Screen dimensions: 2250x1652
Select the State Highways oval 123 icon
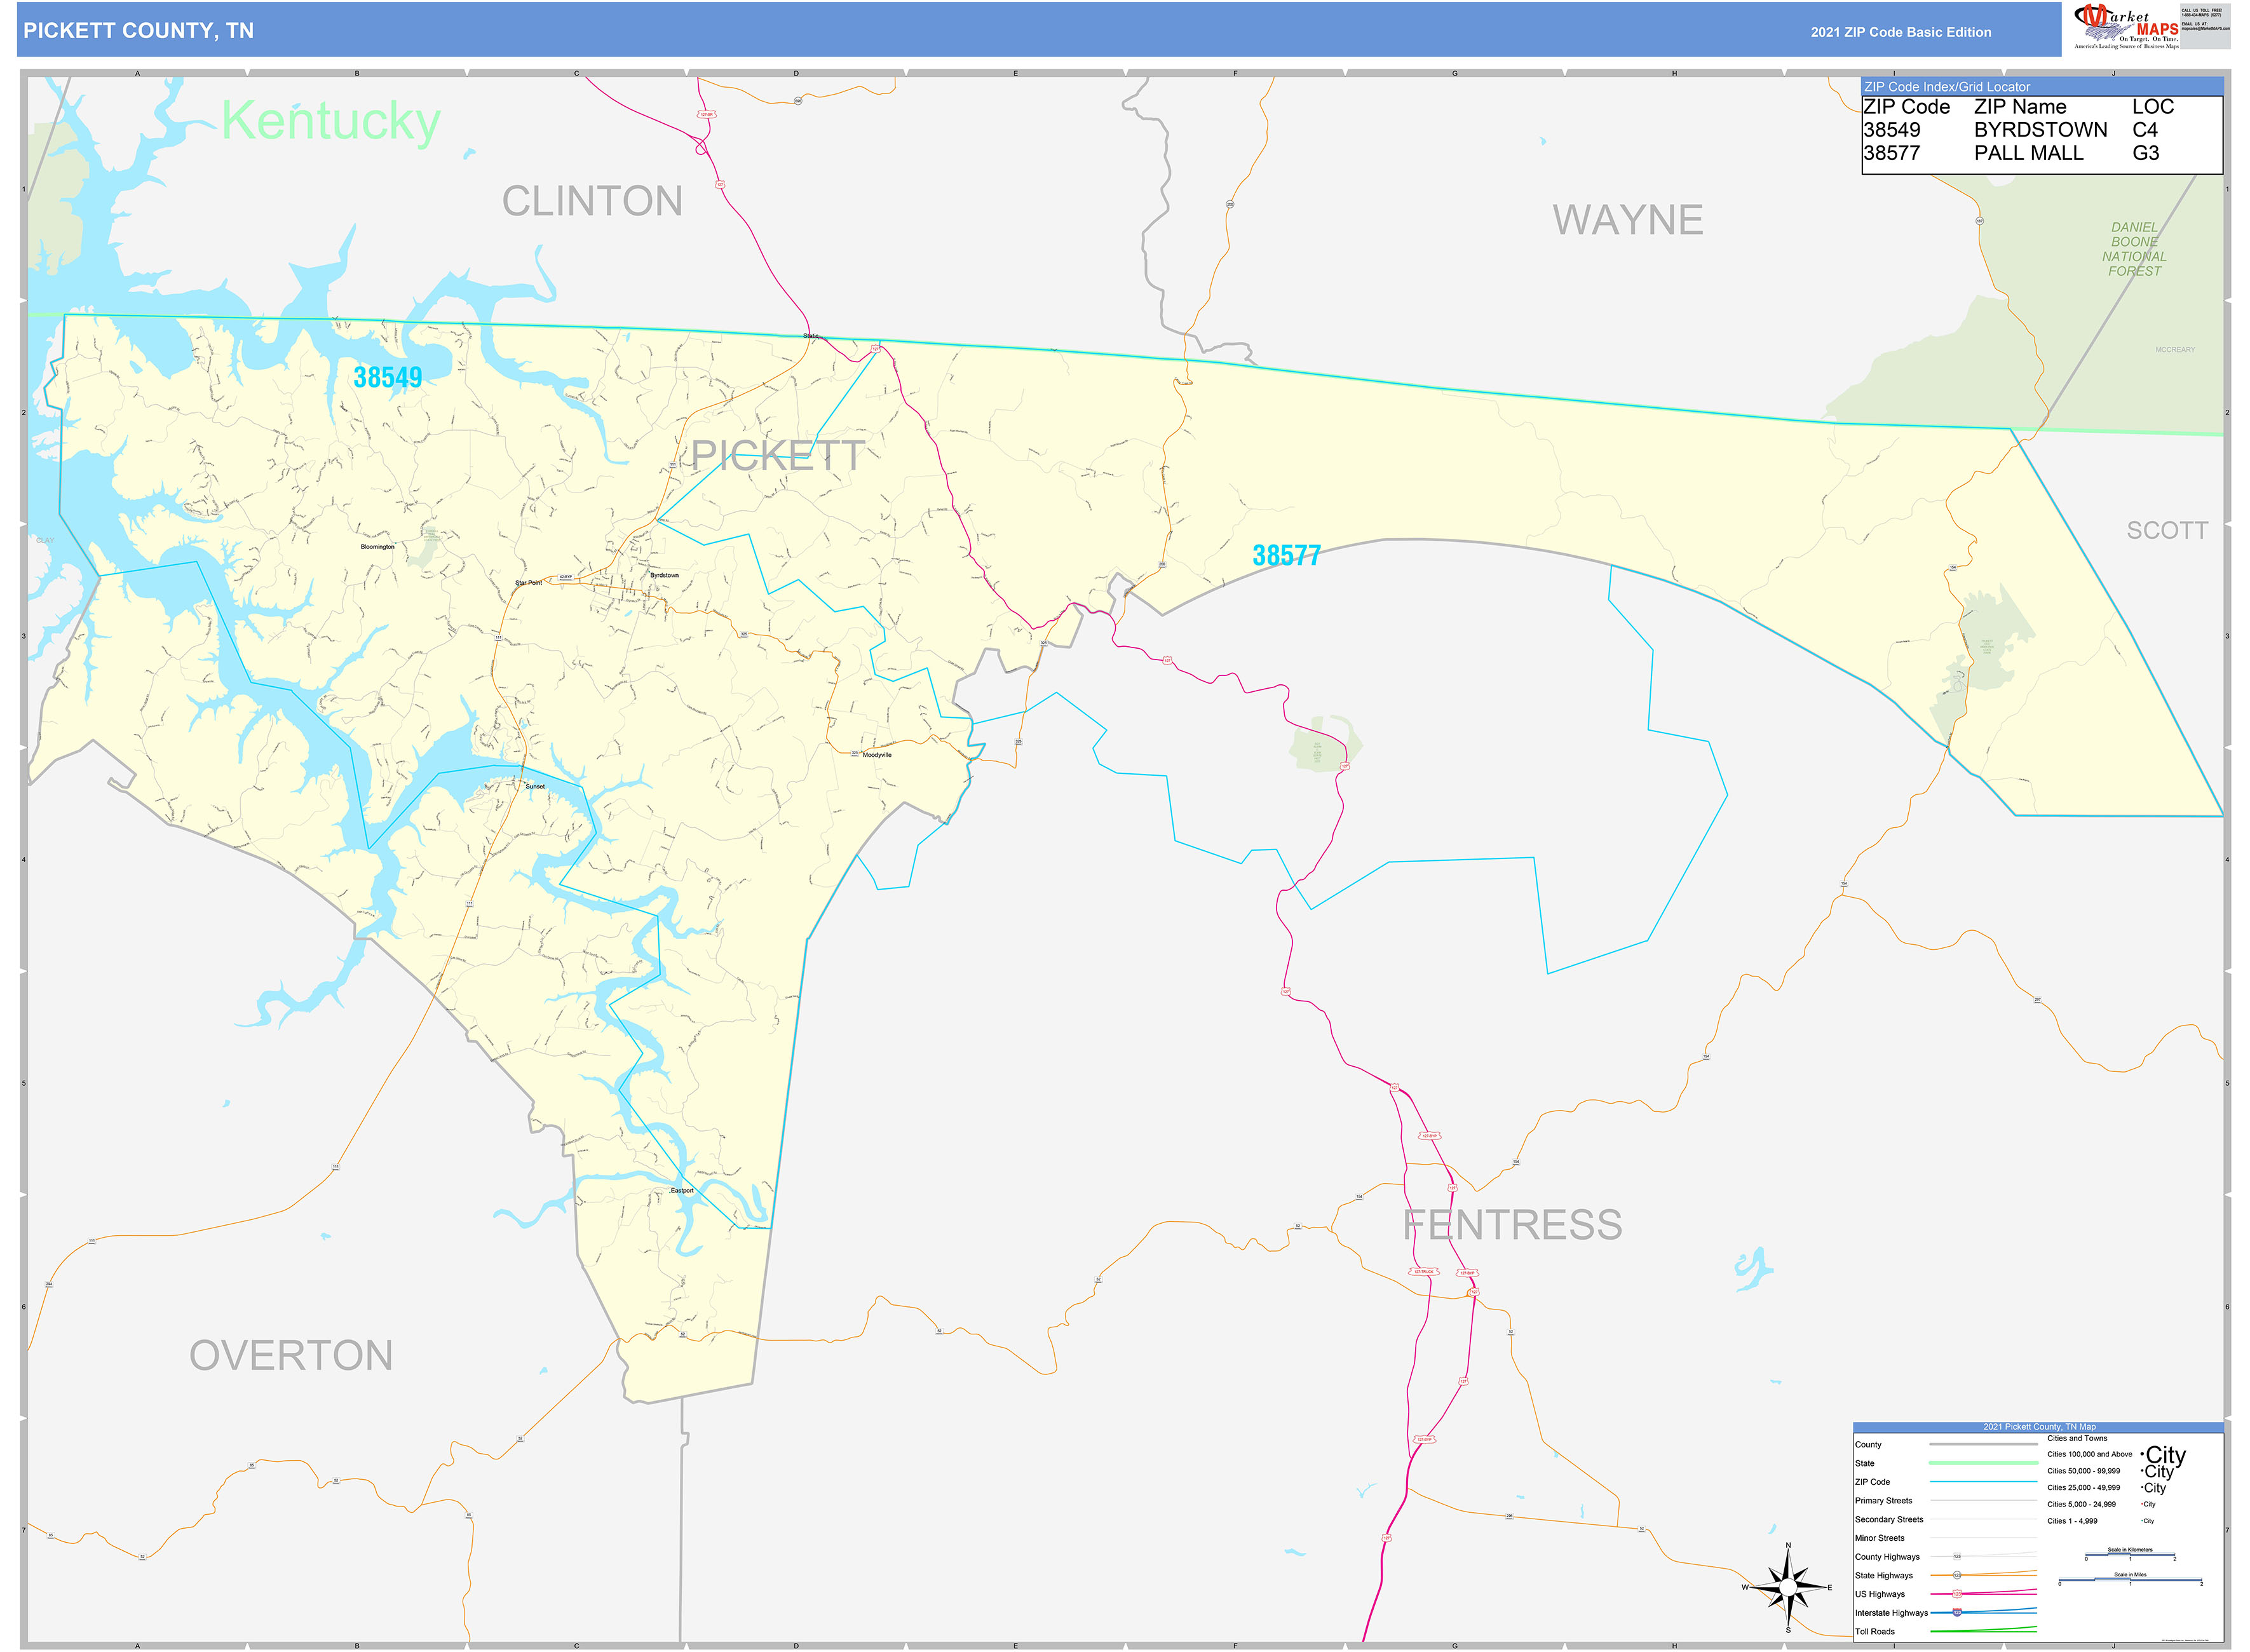1957,1576
